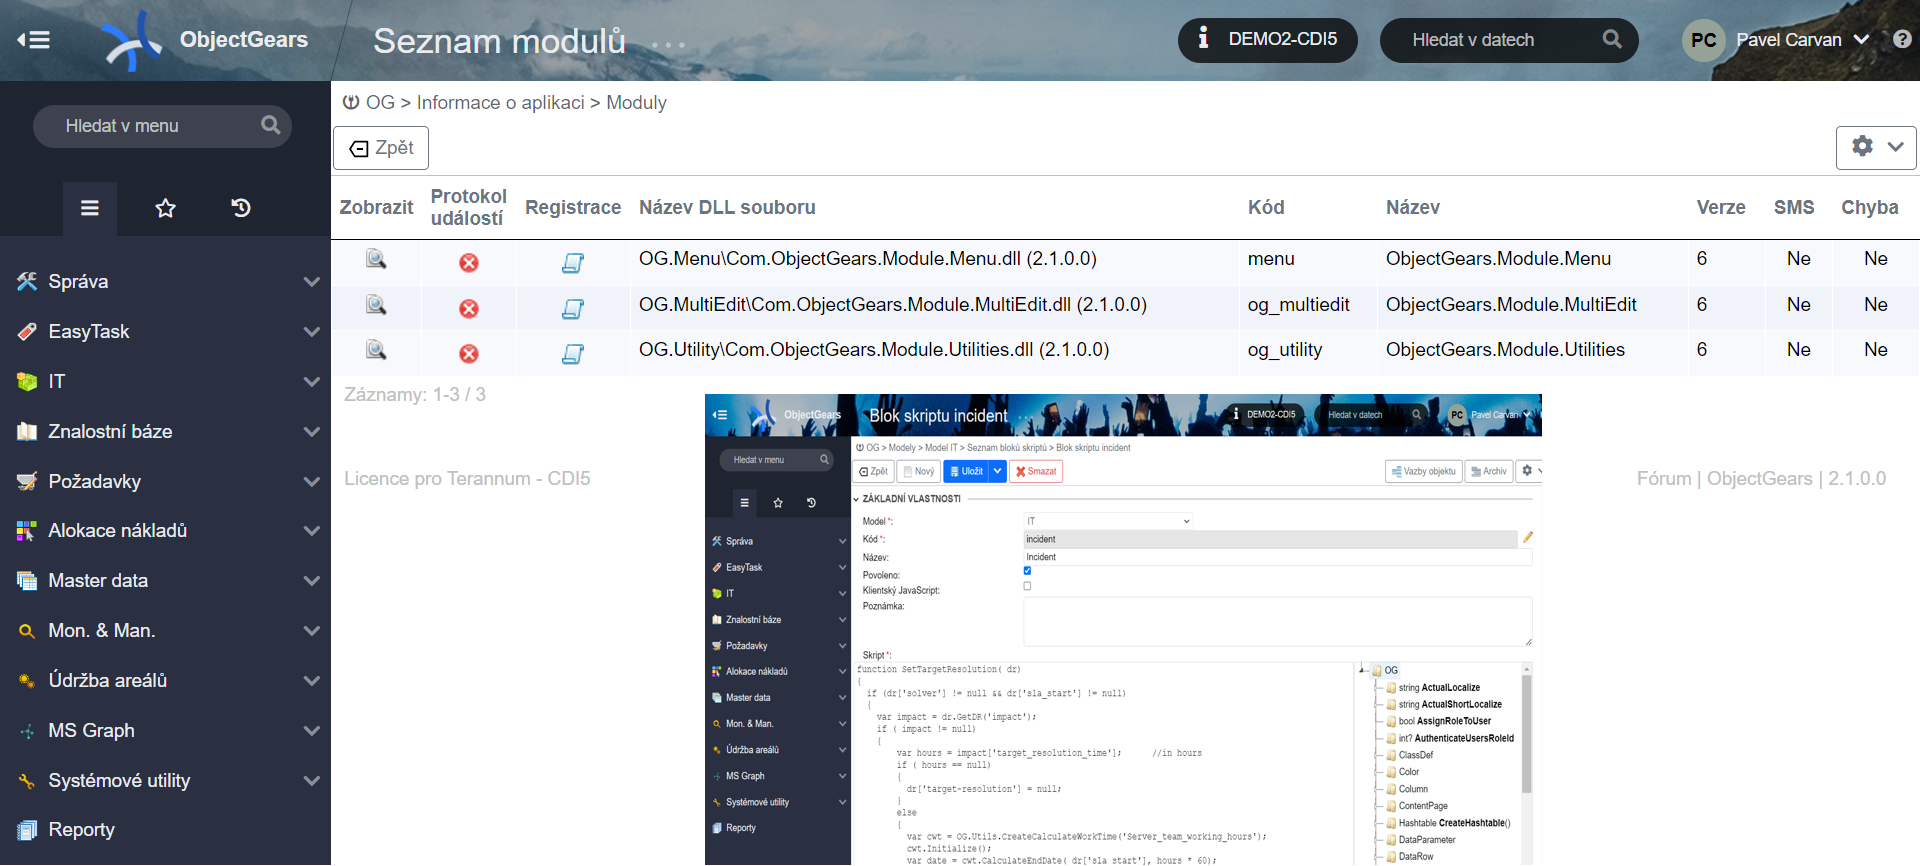Expand the Znalostní báze chevron
Screen dimensions: 1920x866
(312, 432)
